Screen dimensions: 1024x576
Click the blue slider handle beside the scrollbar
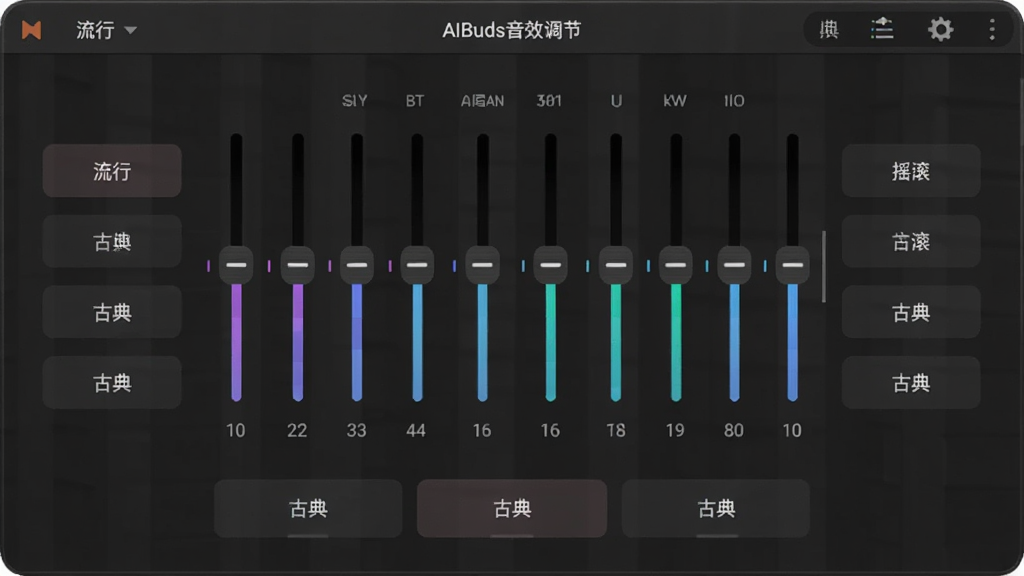coord(792,264)
